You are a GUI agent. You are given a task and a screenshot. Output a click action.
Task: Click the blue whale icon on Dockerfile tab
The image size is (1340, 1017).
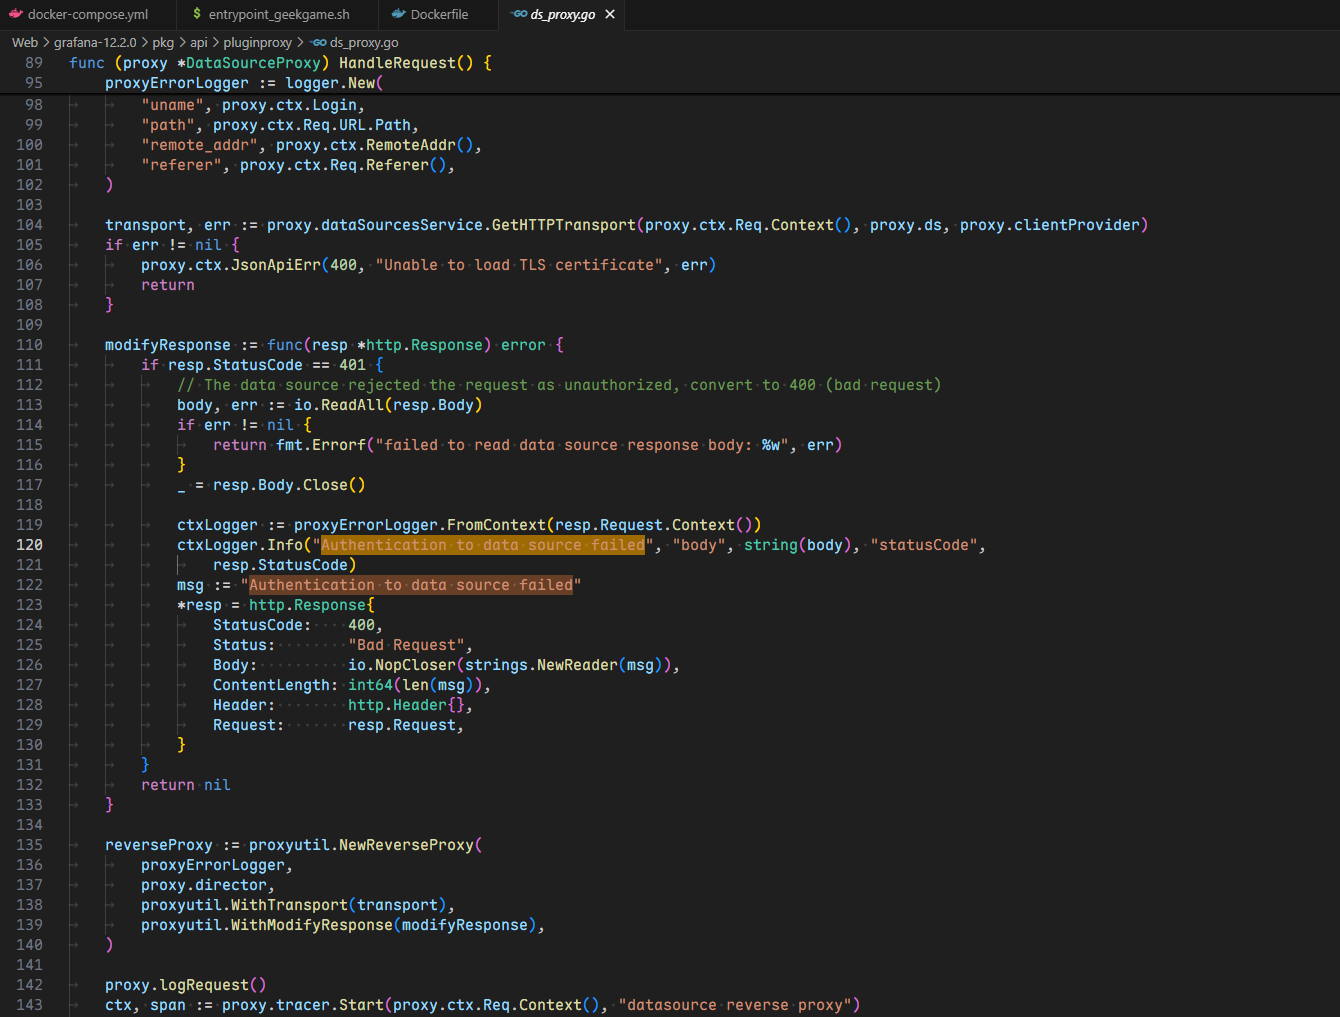pos(398,14)
